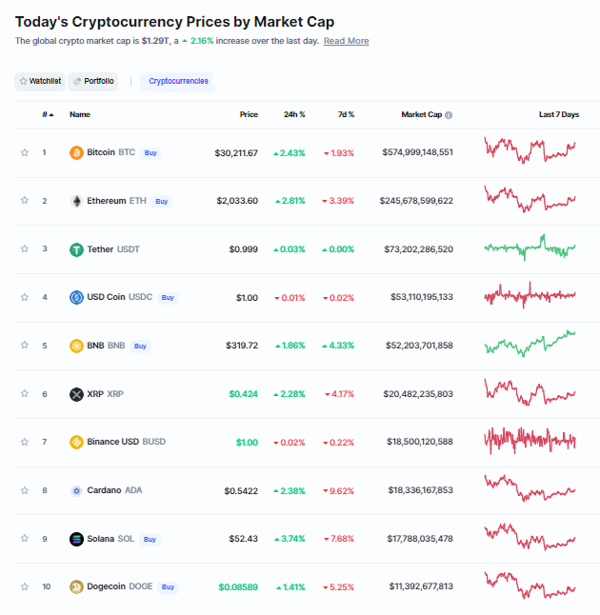Image resolution: width=600 pixels, height=615 pixels.
Task: Follow the Read More link
Action: (x=346, y=41)
